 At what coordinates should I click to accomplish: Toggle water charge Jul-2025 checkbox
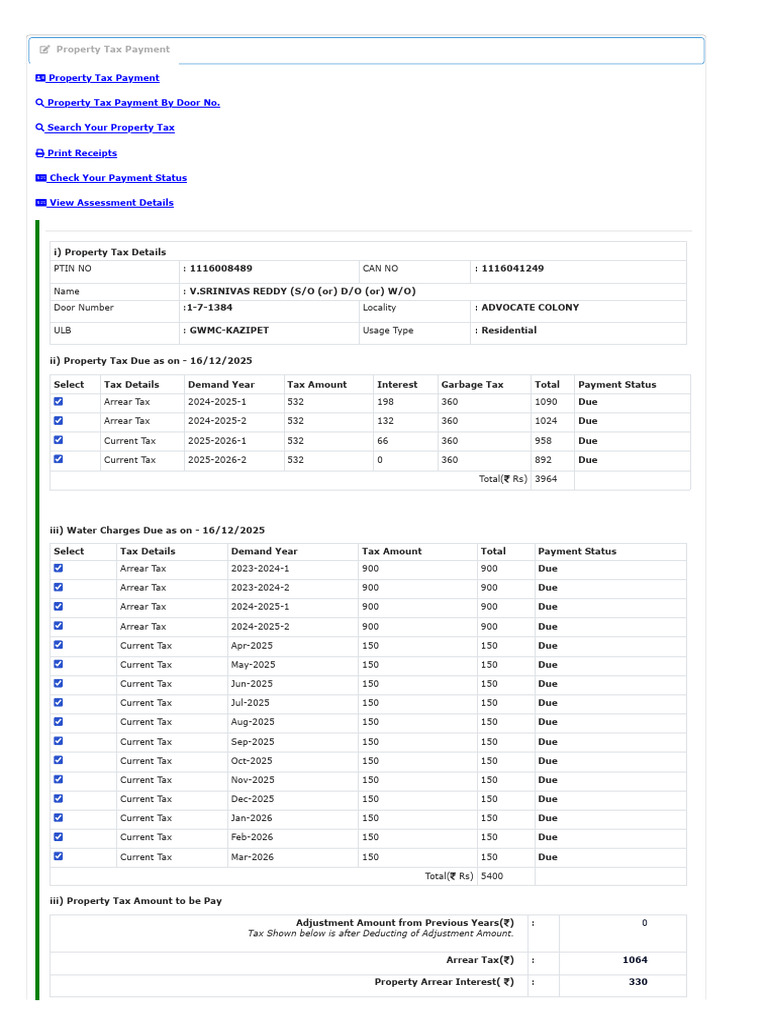coord(58,703)
